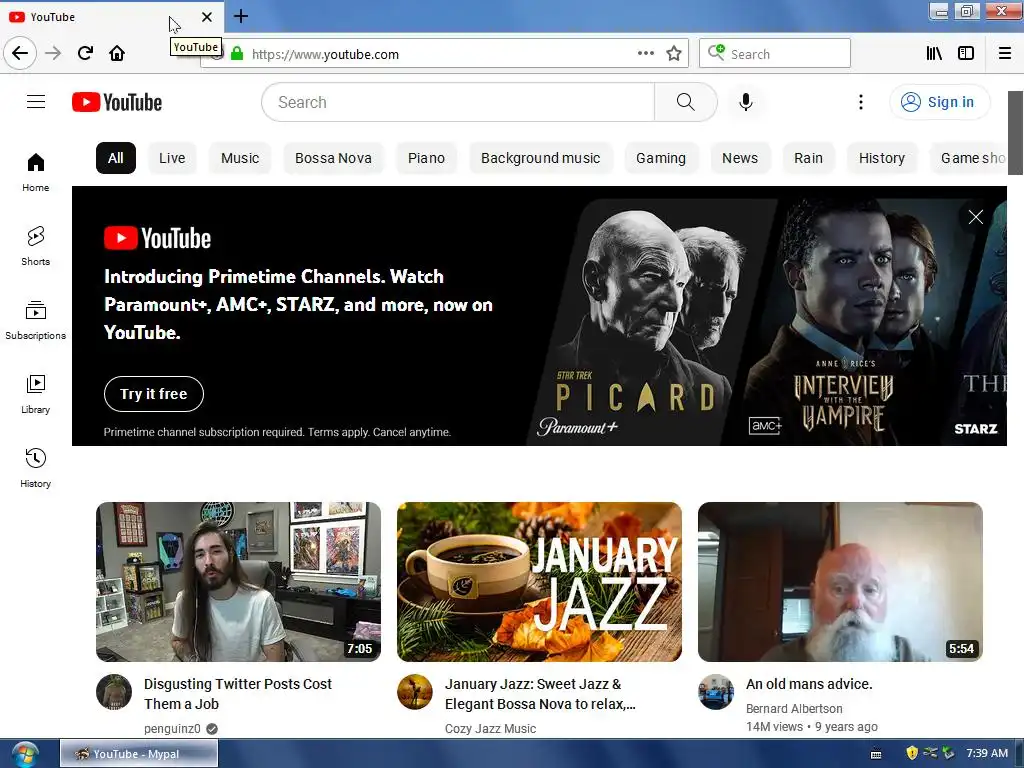Select the Rain filter chip
The width and height of the screenshot is (1024, 768).
click(x=808, y=158)
